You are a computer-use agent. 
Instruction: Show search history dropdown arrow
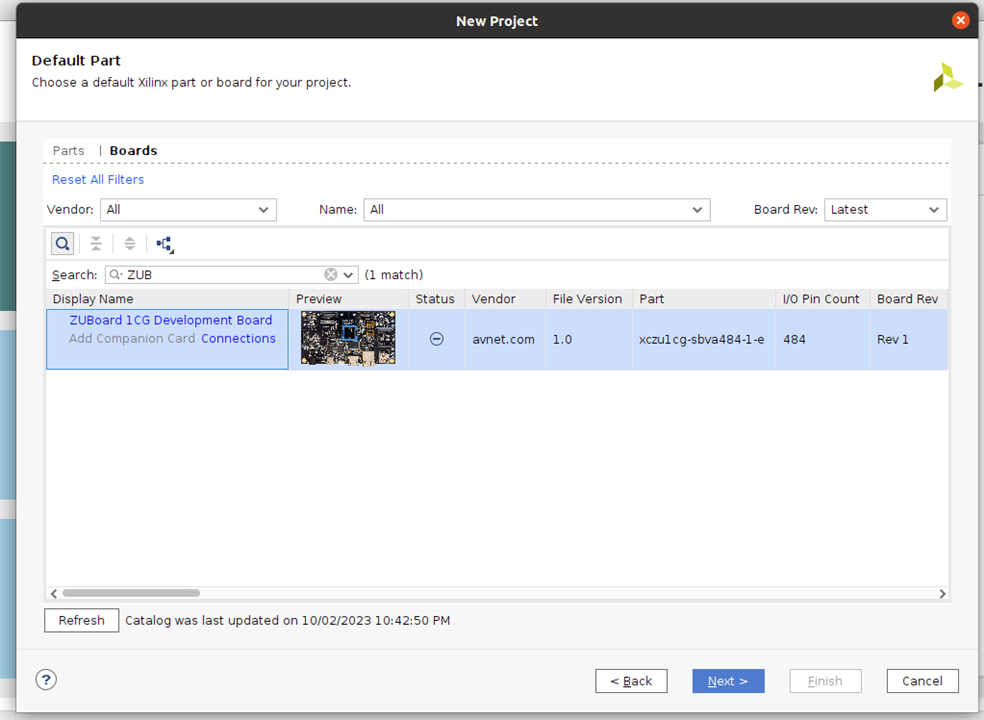pos(348,275)
